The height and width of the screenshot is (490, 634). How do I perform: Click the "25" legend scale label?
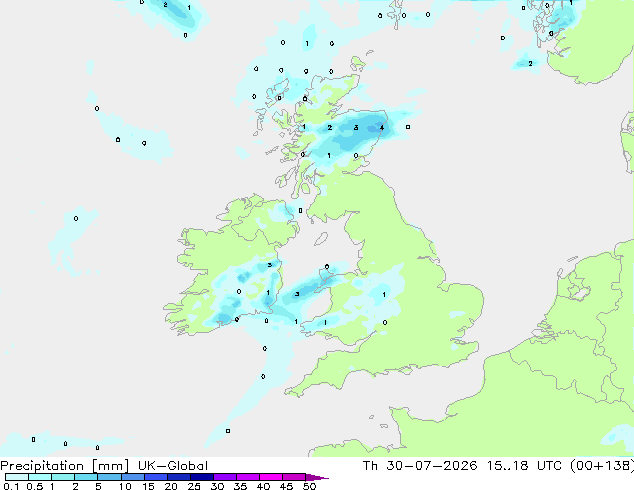tap(194, 486)
